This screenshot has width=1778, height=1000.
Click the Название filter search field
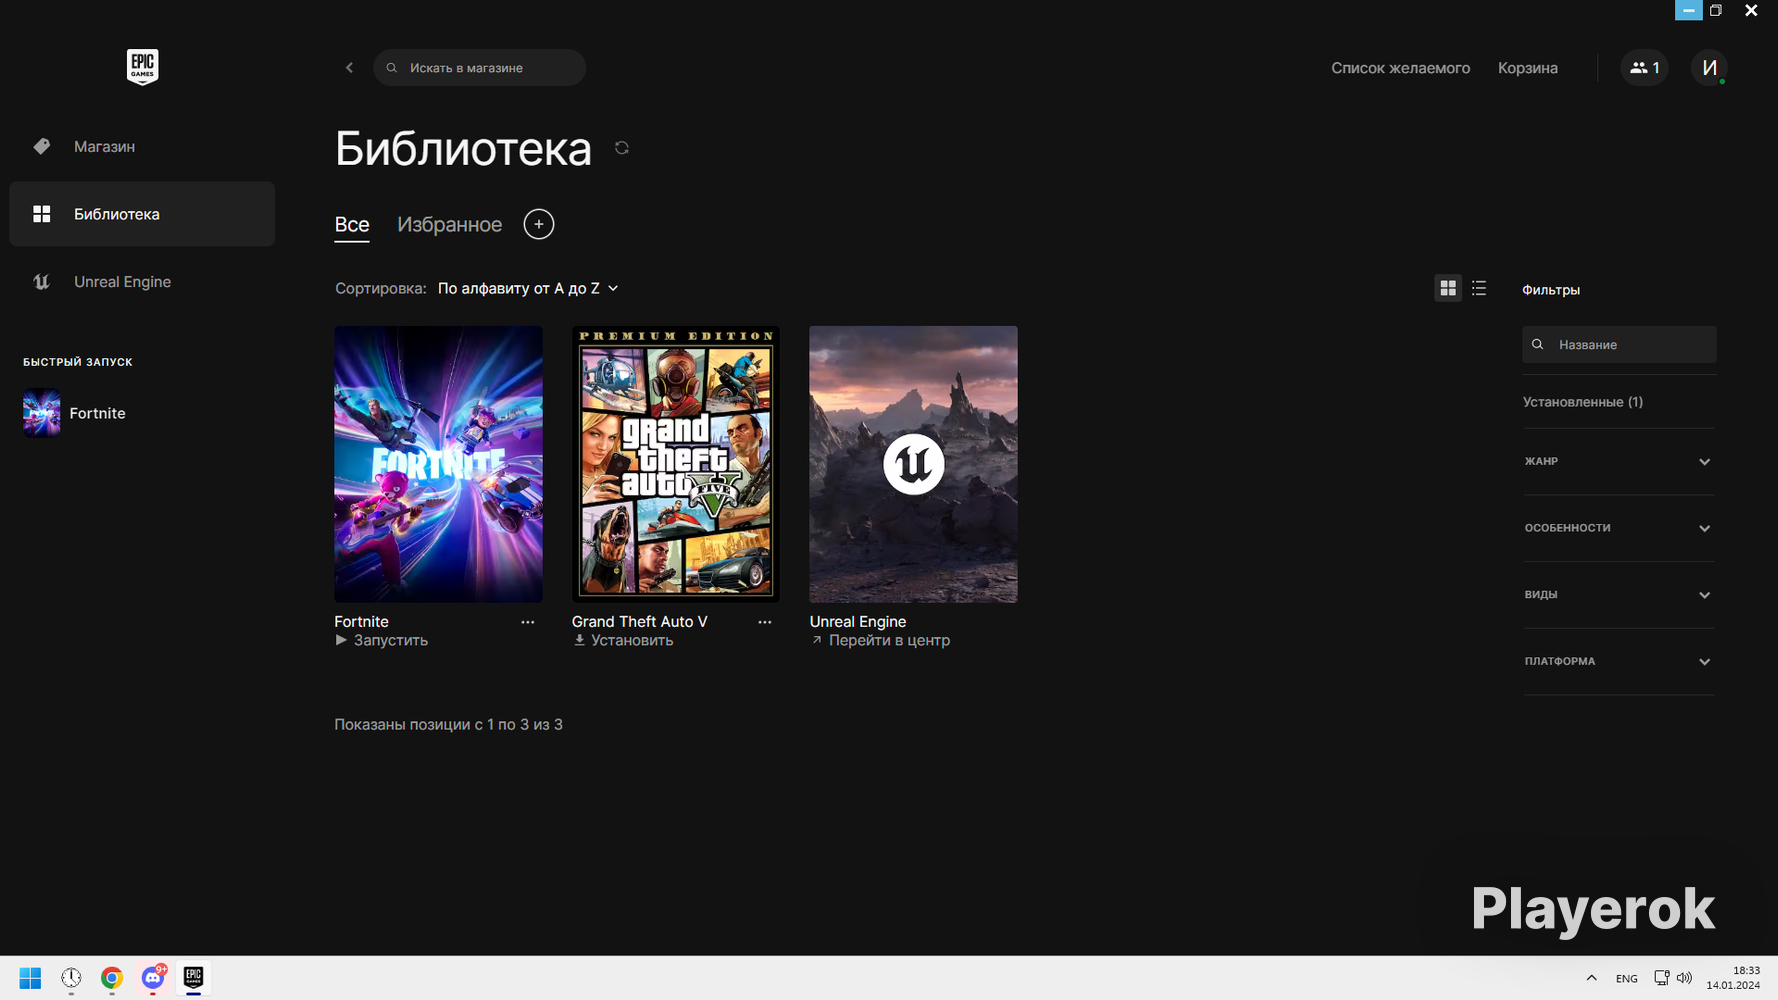pos(1619,345)
